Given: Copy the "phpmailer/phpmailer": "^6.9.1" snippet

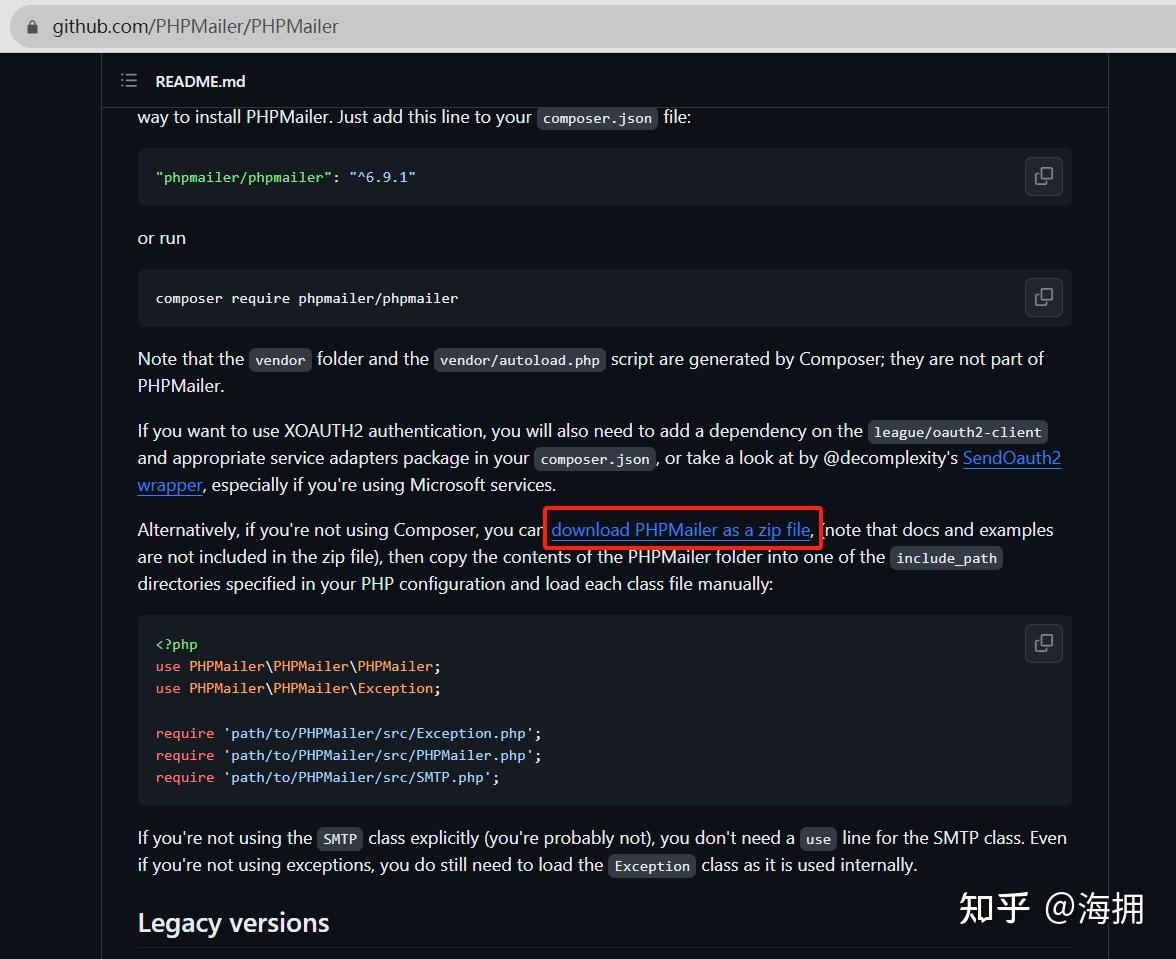Looking at the screenshot, I should [1043, 176].
